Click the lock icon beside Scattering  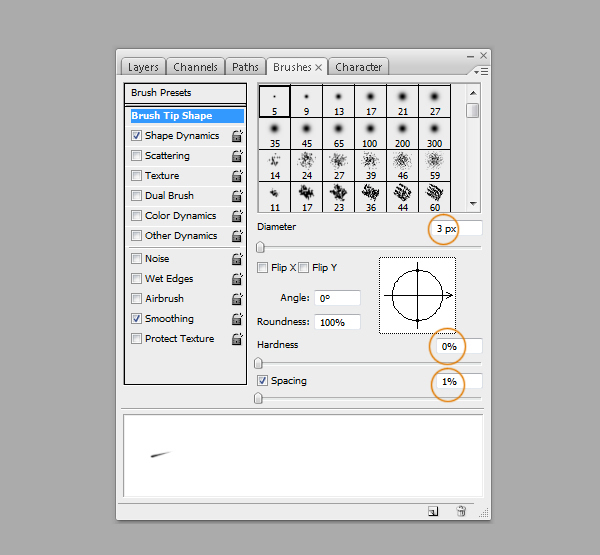[237, 156]
